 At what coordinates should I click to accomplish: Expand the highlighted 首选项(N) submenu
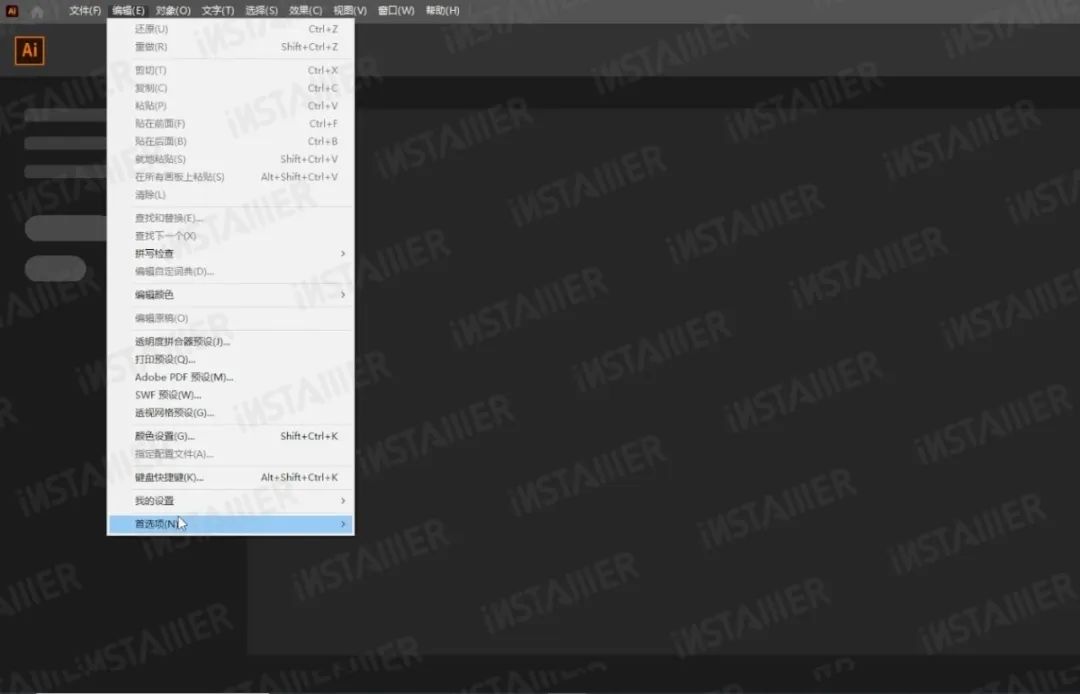tap(231, 524)
